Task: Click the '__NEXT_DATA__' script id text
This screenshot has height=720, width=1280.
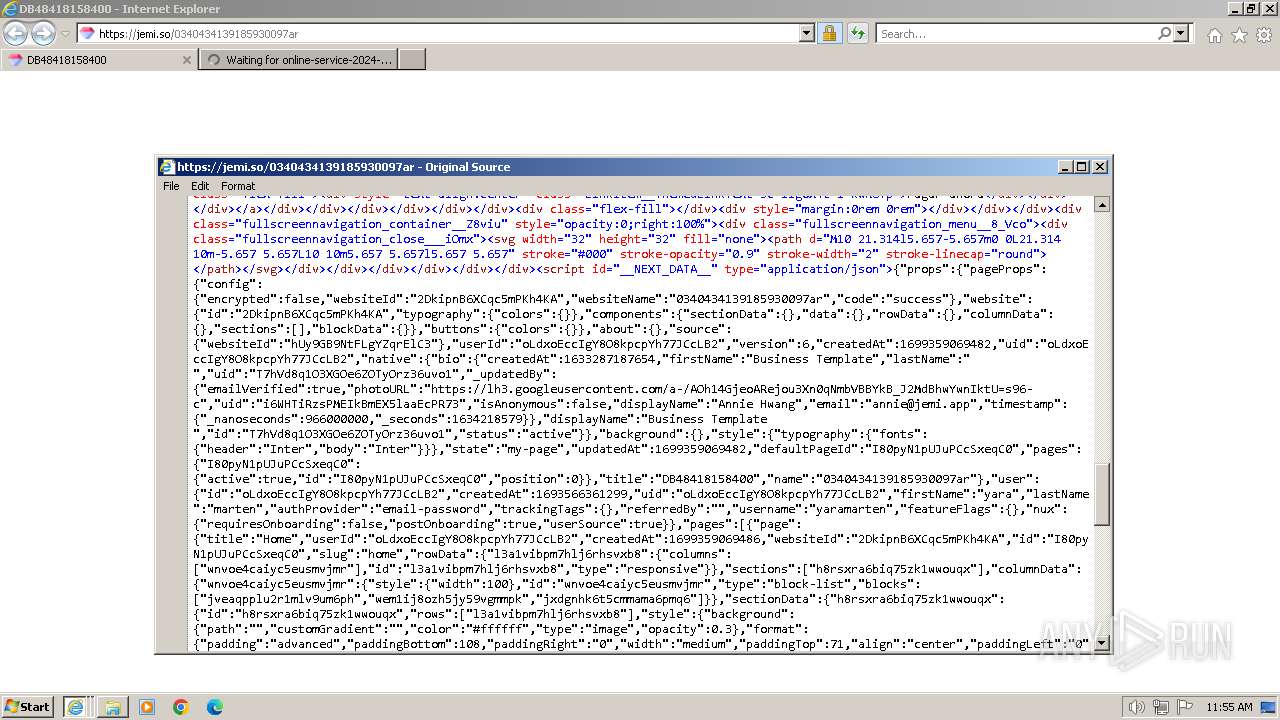Action: 665,269
